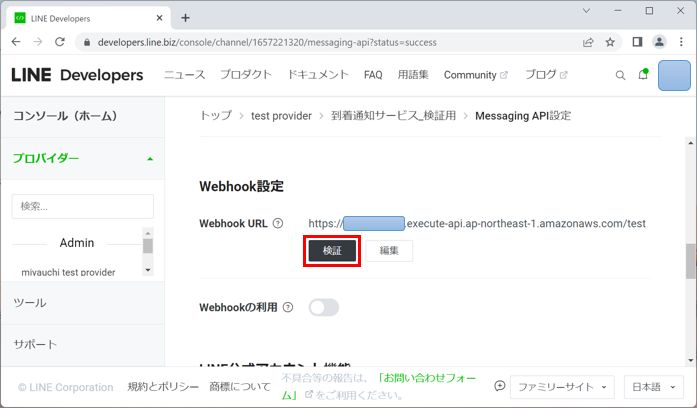Click the provider 検索 input field
697x408 pixels.
coord(83,206)
